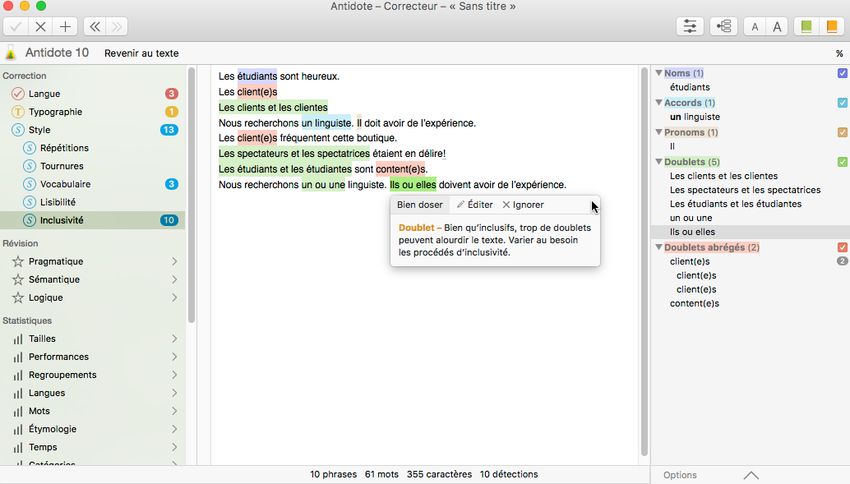Image resolution: width=850 pixels, height=484 pixels.
Task: Go to previous detection double-arrow
Action: tap(95, 27)
